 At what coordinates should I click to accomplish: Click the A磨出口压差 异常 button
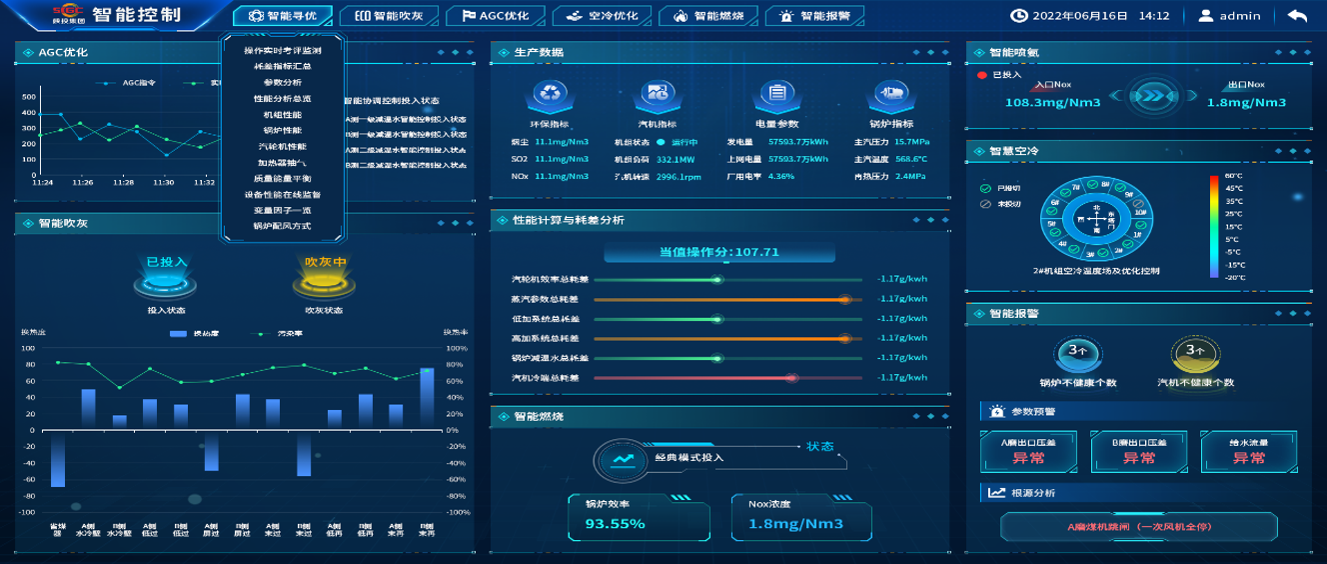1028,452
